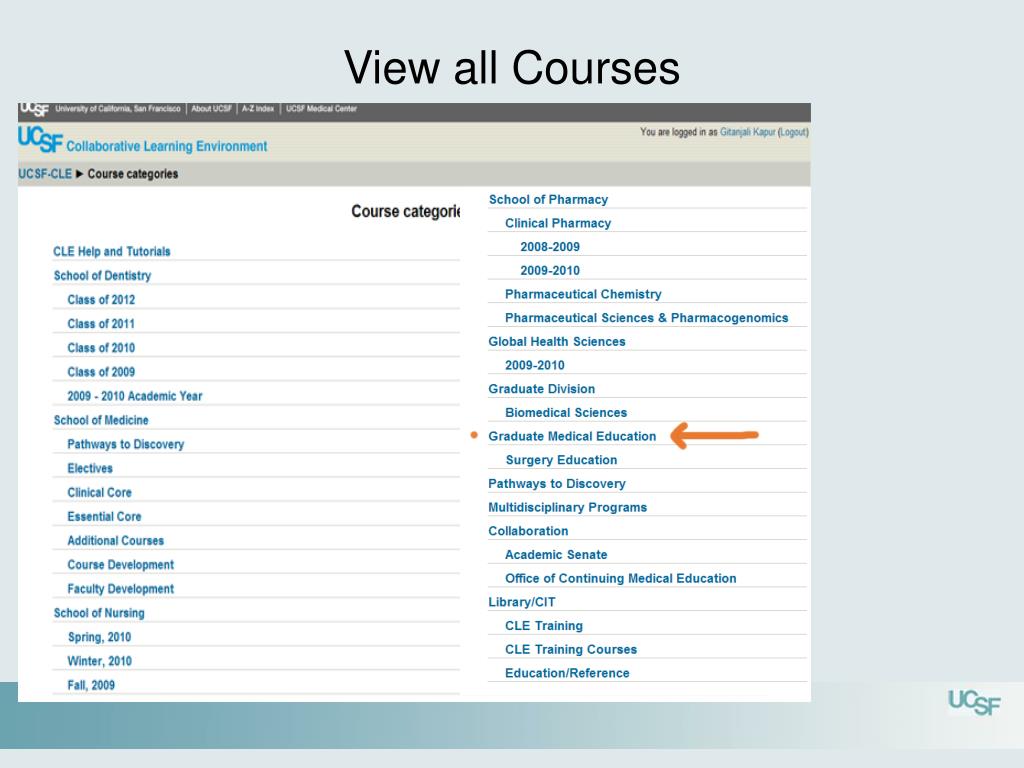Open the Electives category

click(90, 469)
